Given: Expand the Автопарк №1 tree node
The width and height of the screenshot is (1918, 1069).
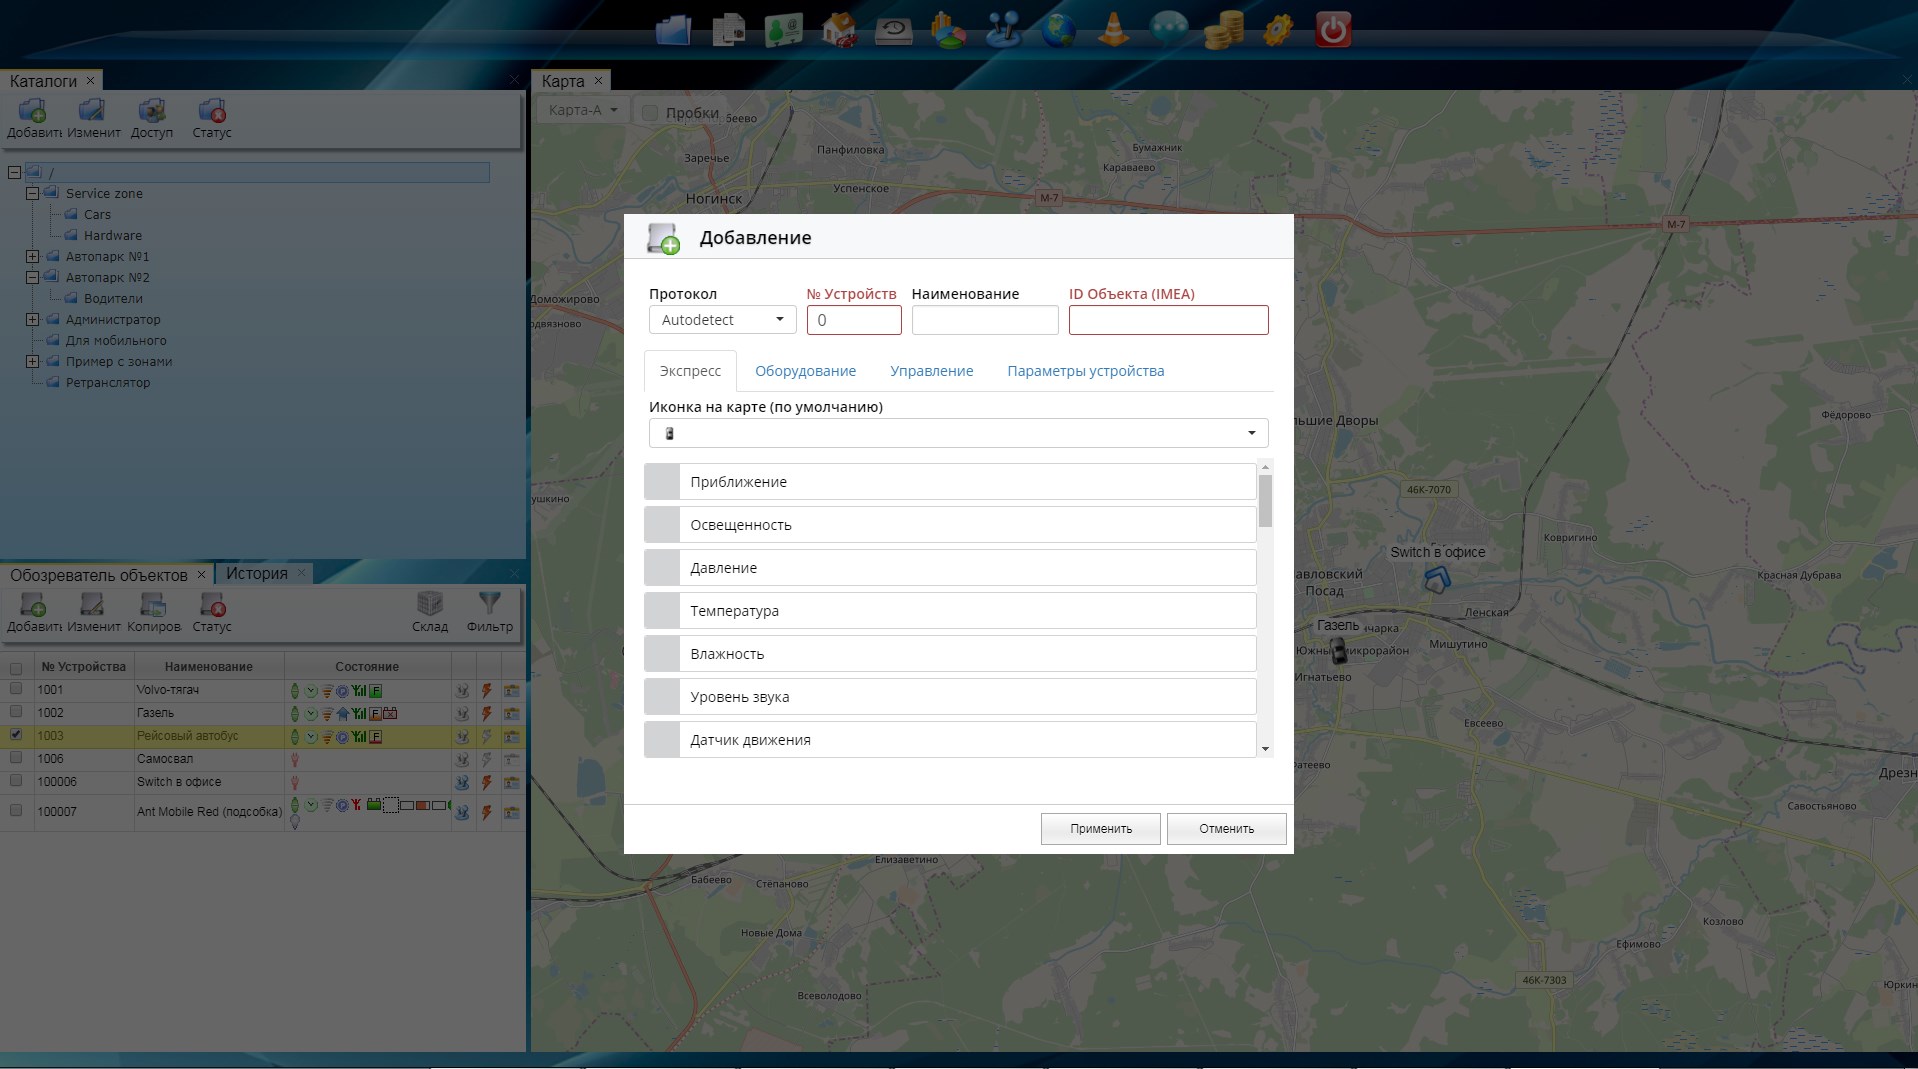Looking at the screenshot, I should pyautogui.click(x=32, y=257).
